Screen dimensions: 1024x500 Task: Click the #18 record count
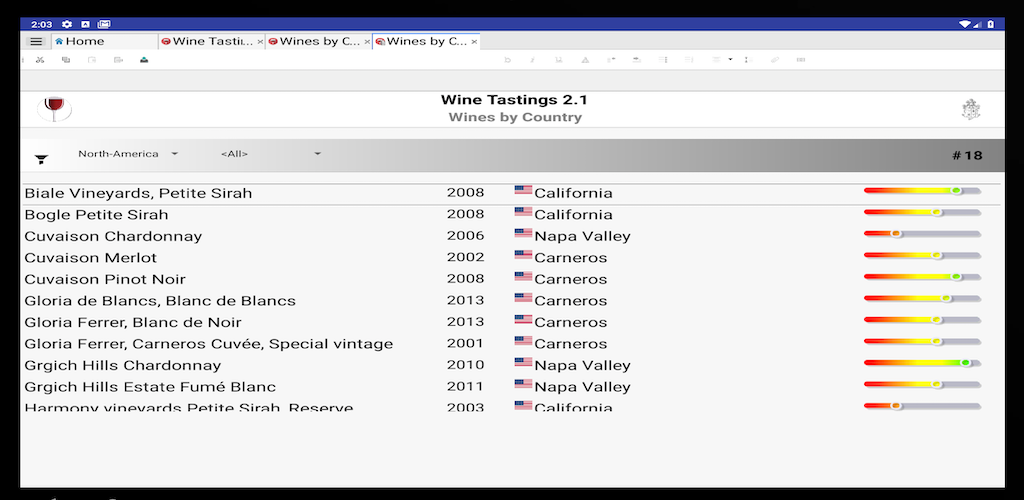[967, 155]
